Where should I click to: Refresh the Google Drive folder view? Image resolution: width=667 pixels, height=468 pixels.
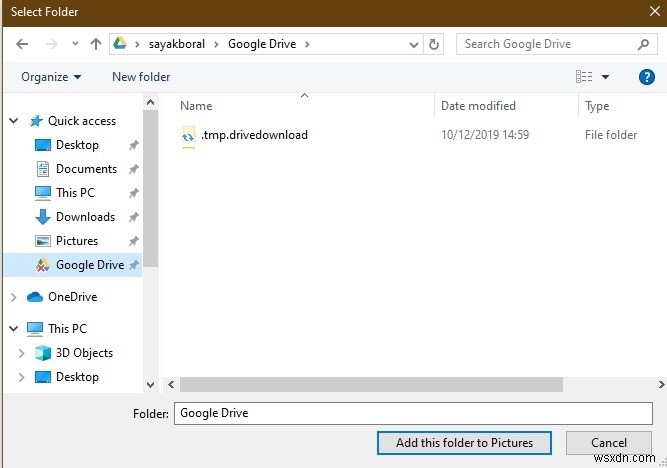(433, 44)
